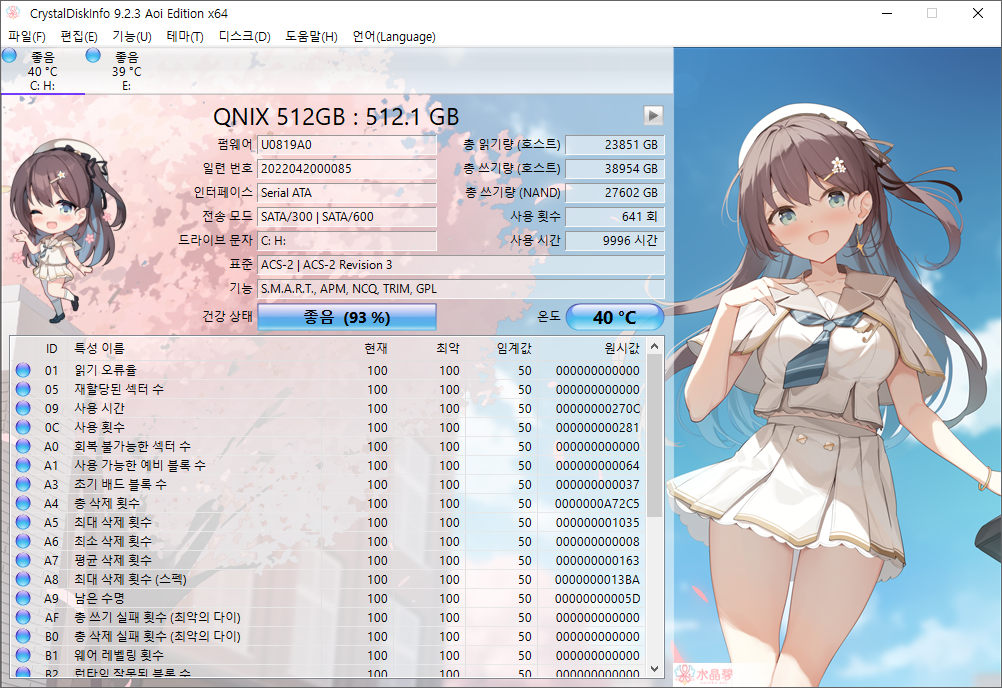The image size is (1002, 688).
Task: Click status orb of attribute 09 사용 시간
Action: 23,408
